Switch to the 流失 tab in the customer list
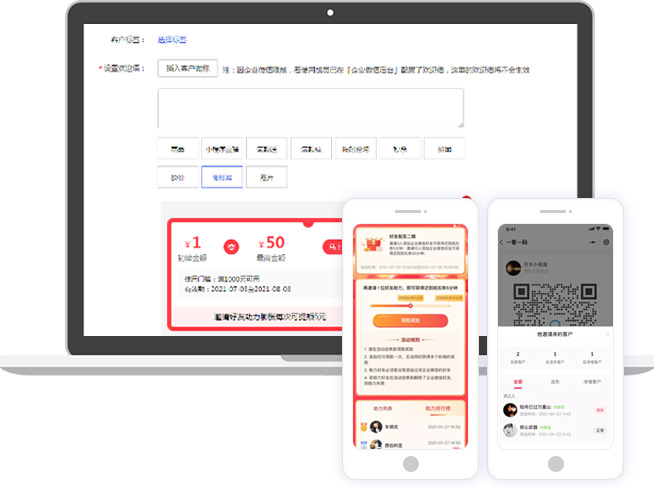 (553, 381)
